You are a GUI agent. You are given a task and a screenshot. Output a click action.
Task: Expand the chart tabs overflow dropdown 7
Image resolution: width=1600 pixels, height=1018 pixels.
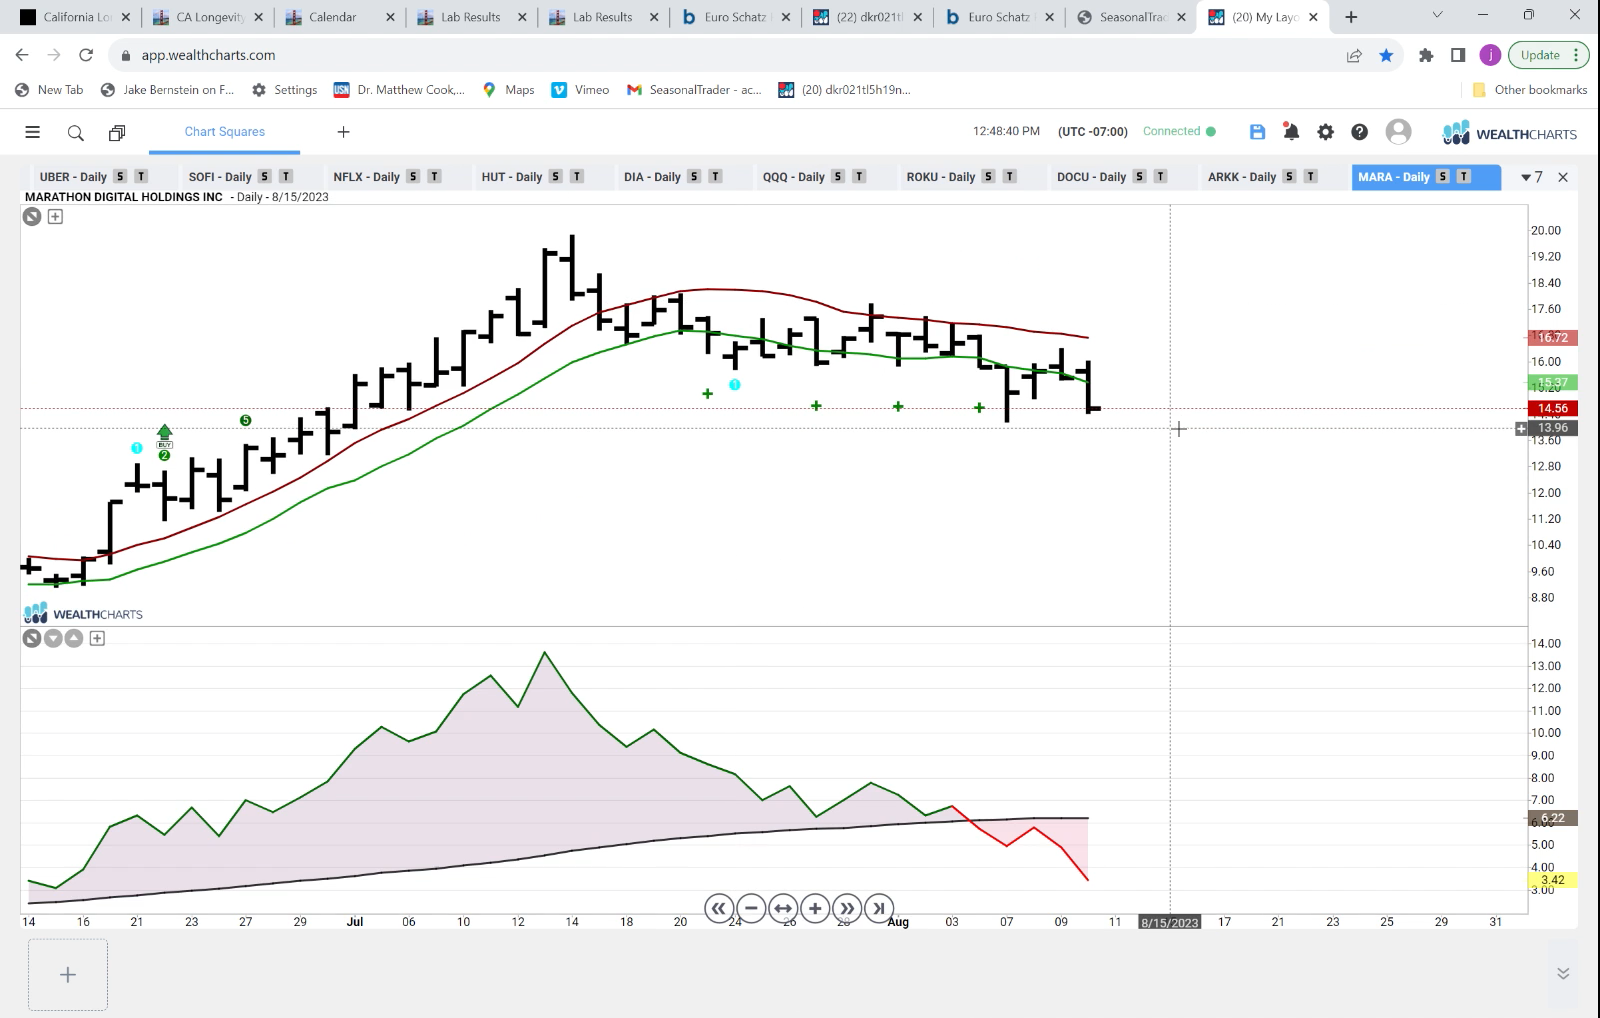coord(1531,177)
